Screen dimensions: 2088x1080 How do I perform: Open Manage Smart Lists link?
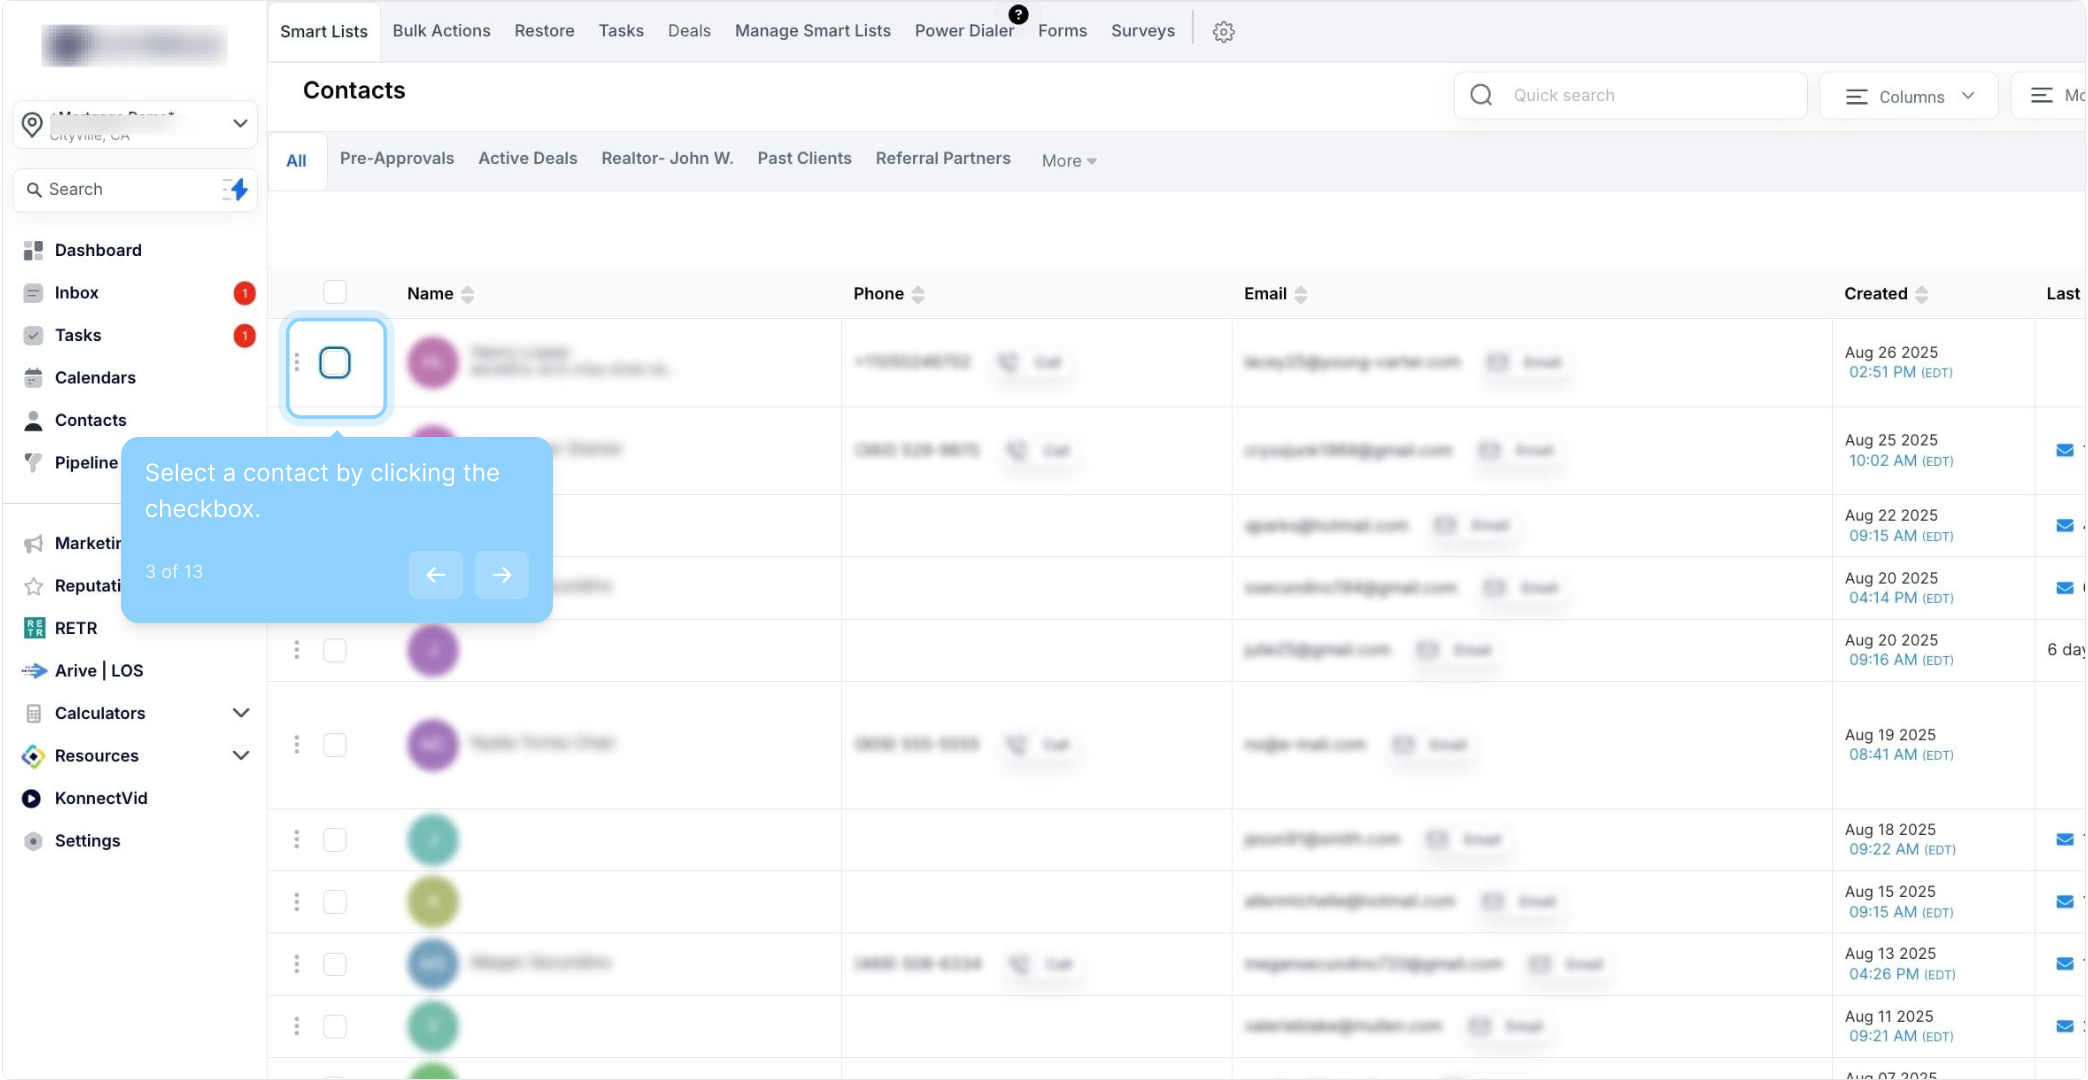coord(812,31)
